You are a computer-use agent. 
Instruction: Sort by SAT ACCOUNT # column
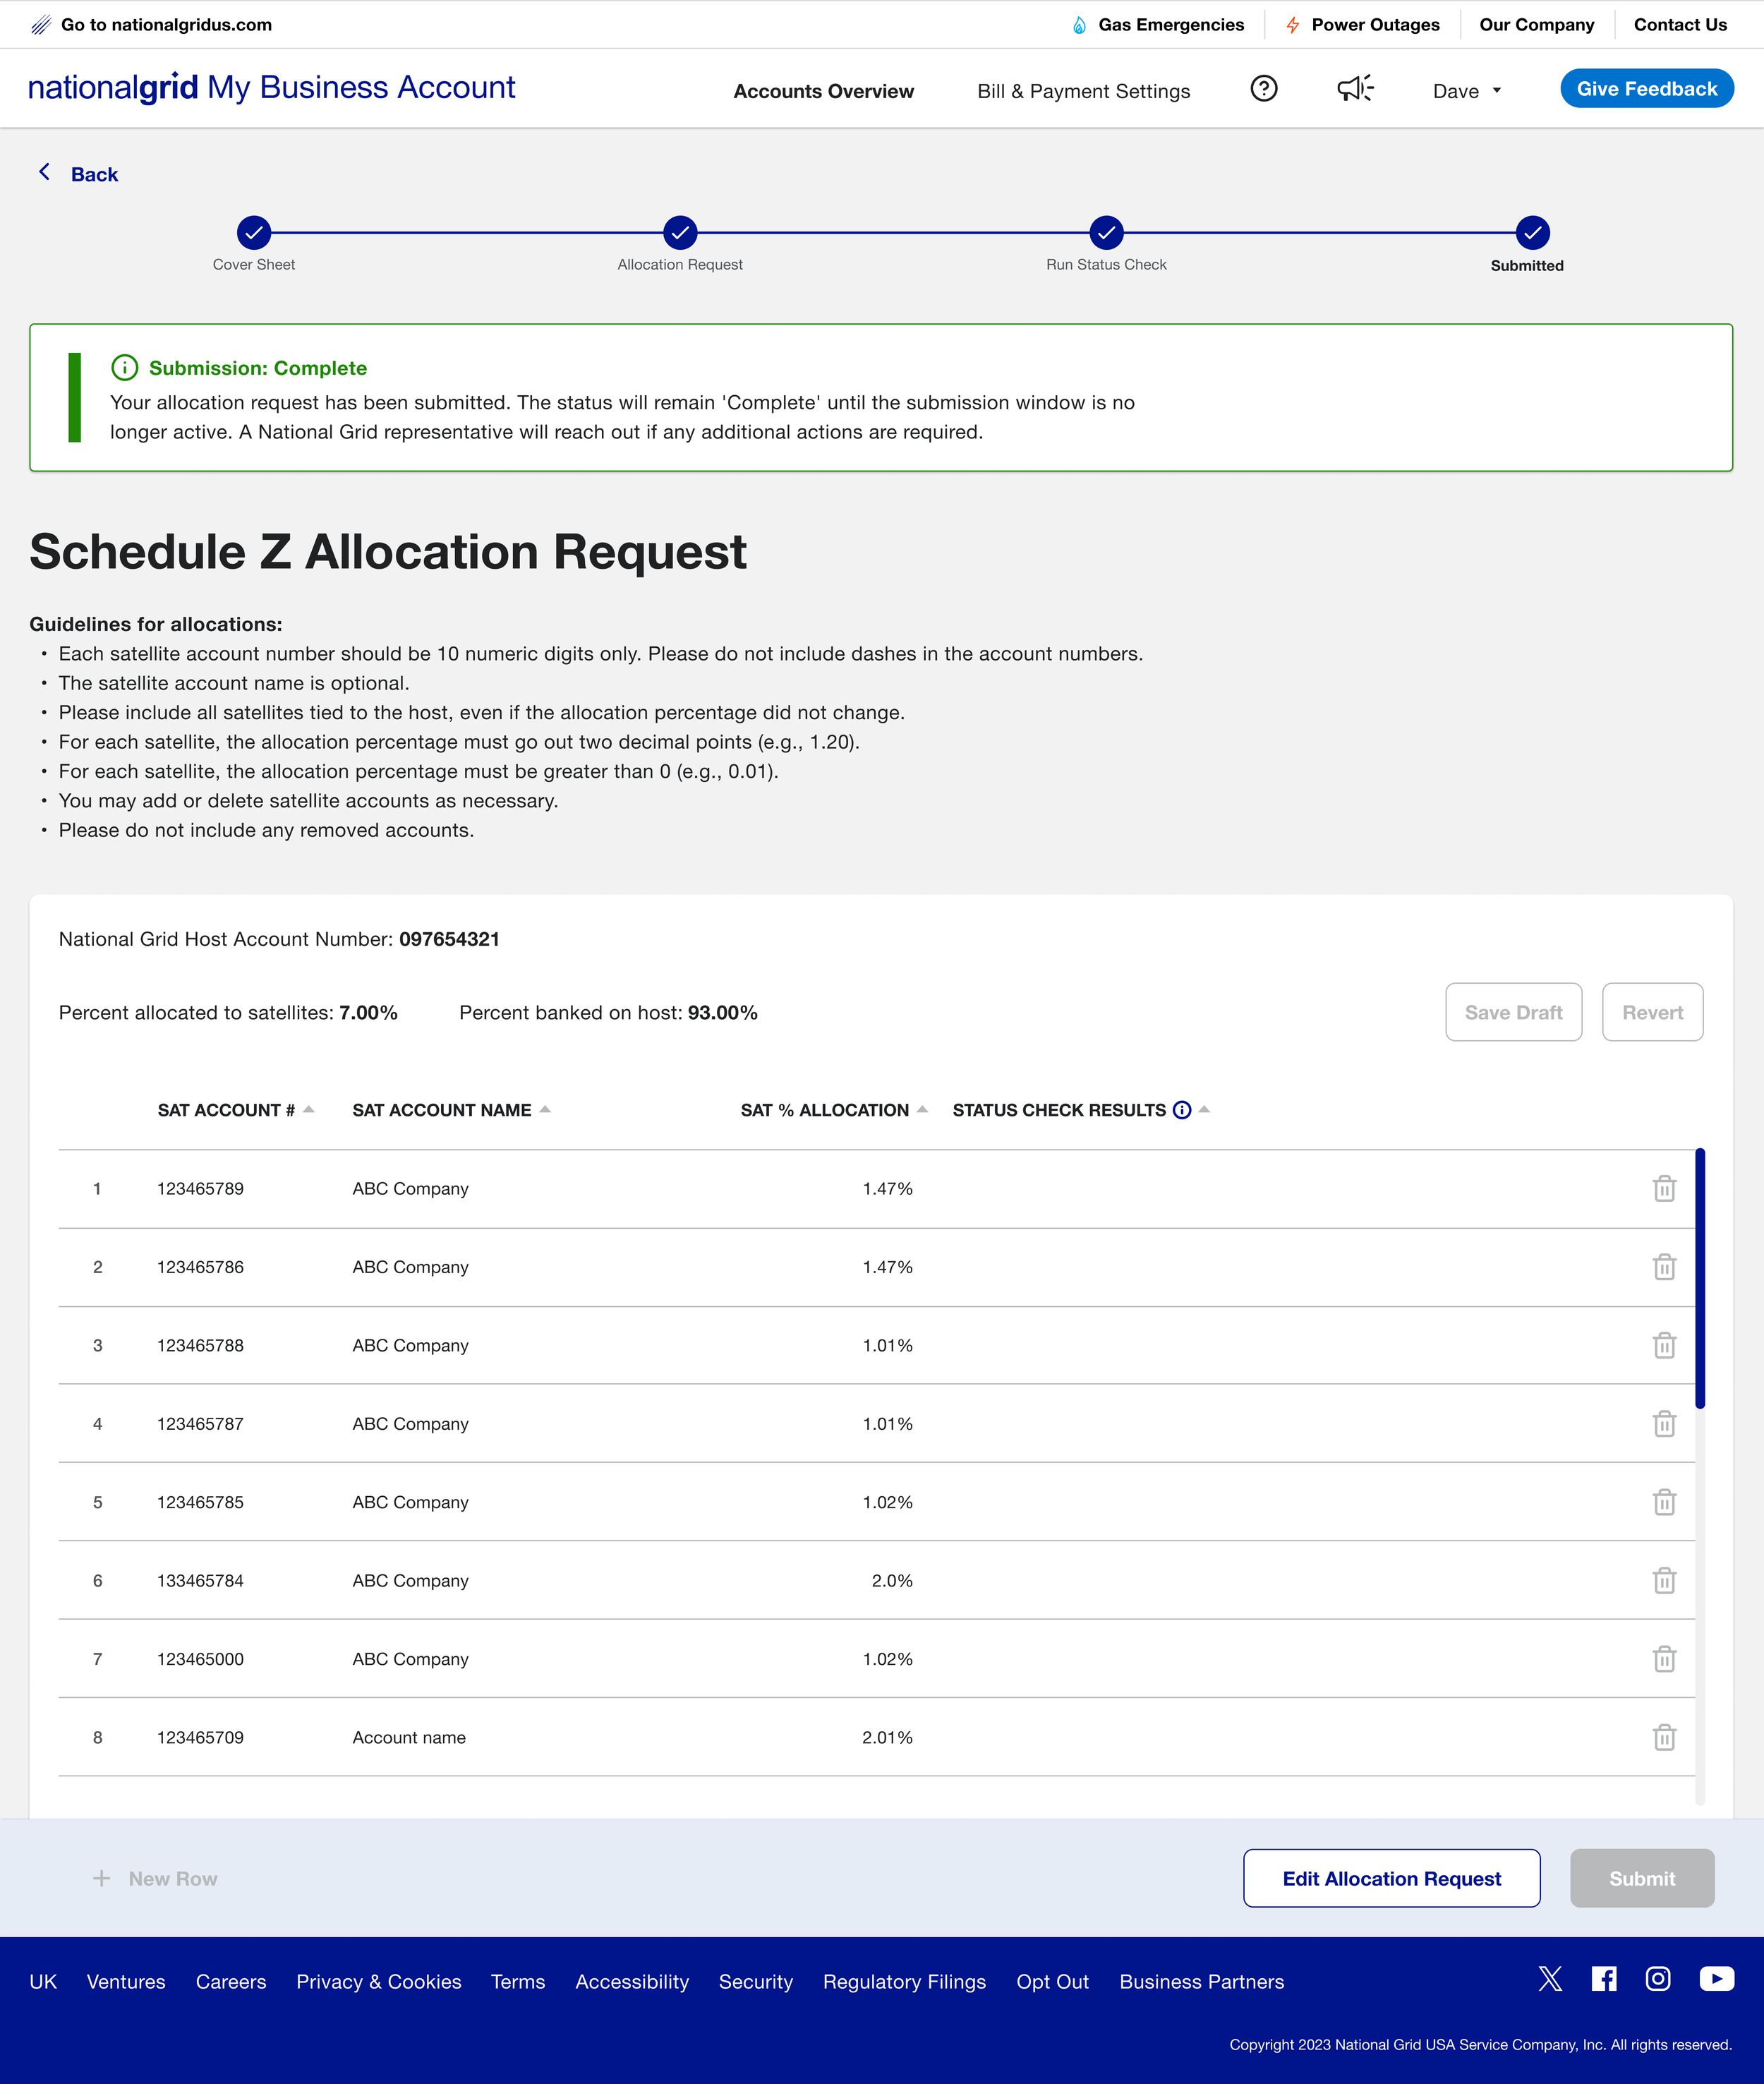pyautogui.click(x=235, y=1110)
